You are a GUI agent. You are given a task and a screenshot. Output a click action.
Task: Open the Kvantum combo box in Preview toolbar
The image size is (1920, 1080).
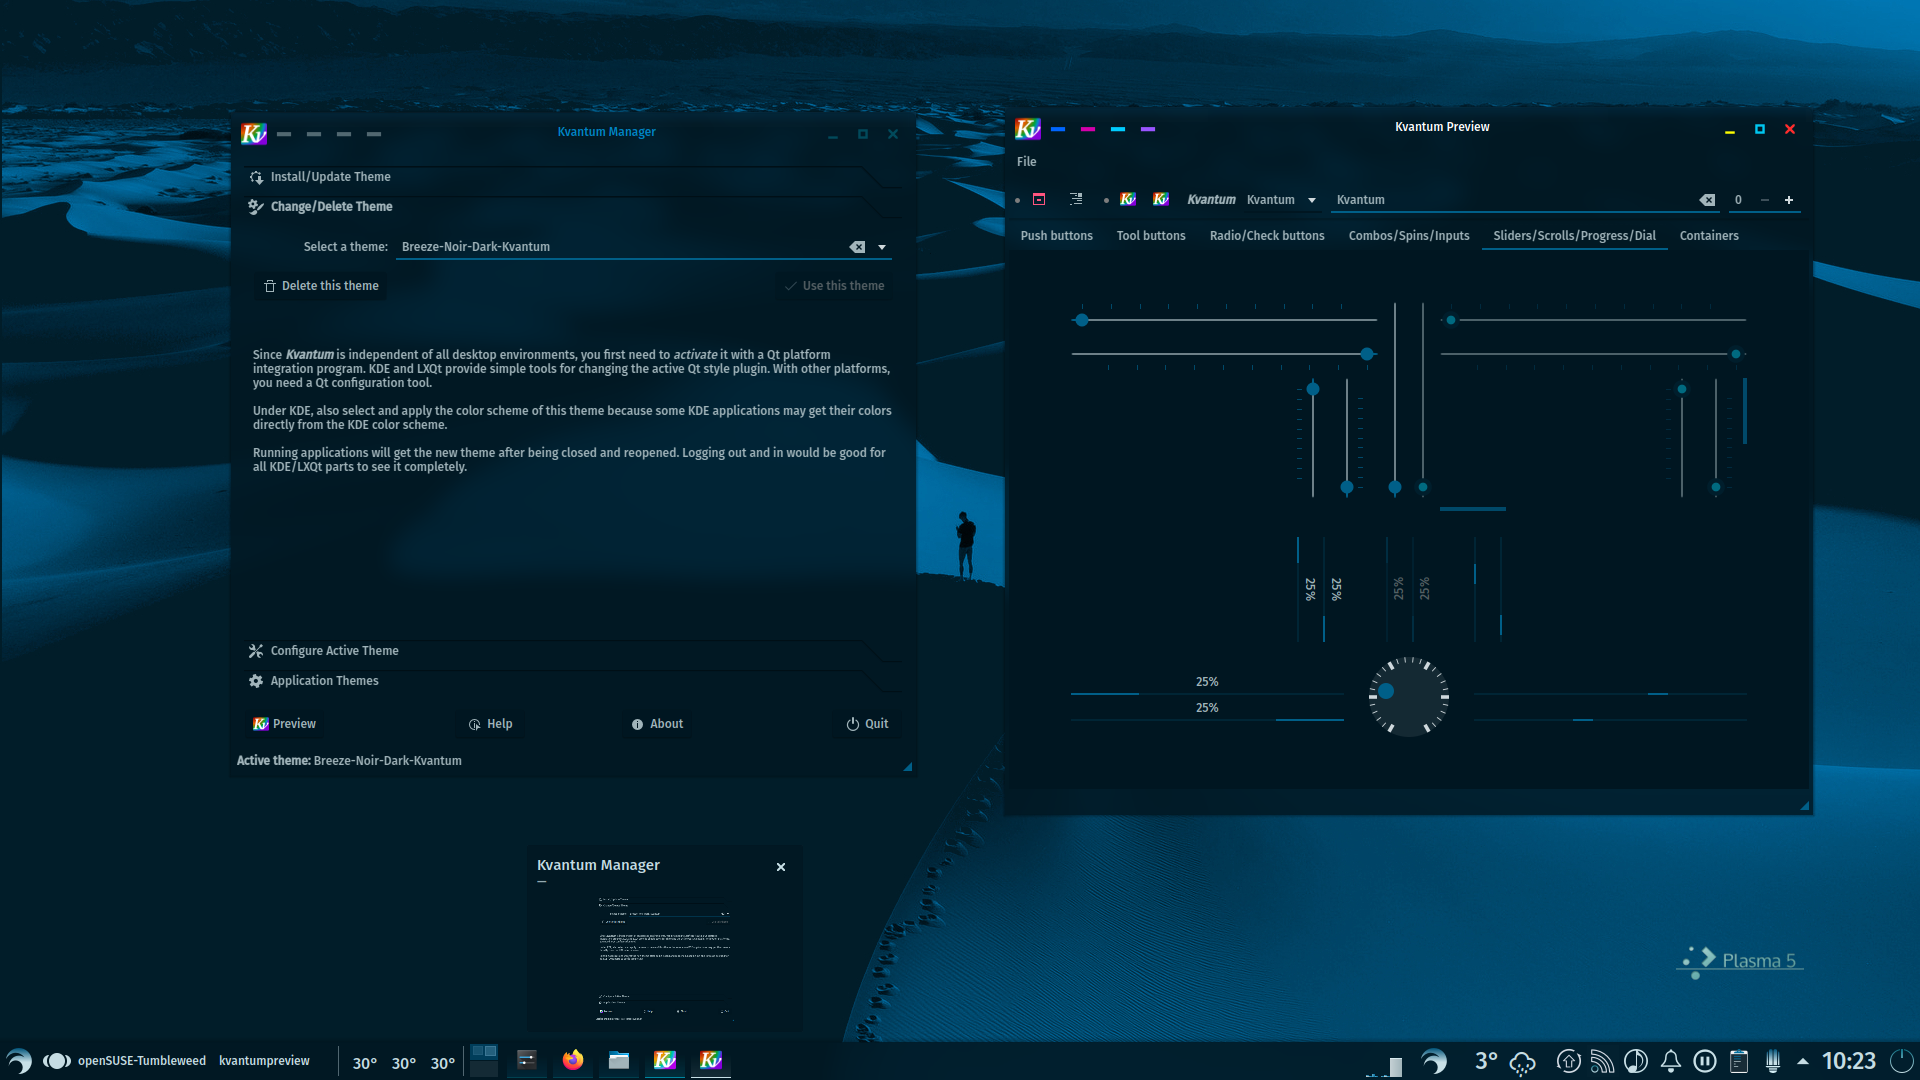pyautogui.click(x=1282, y=200)
